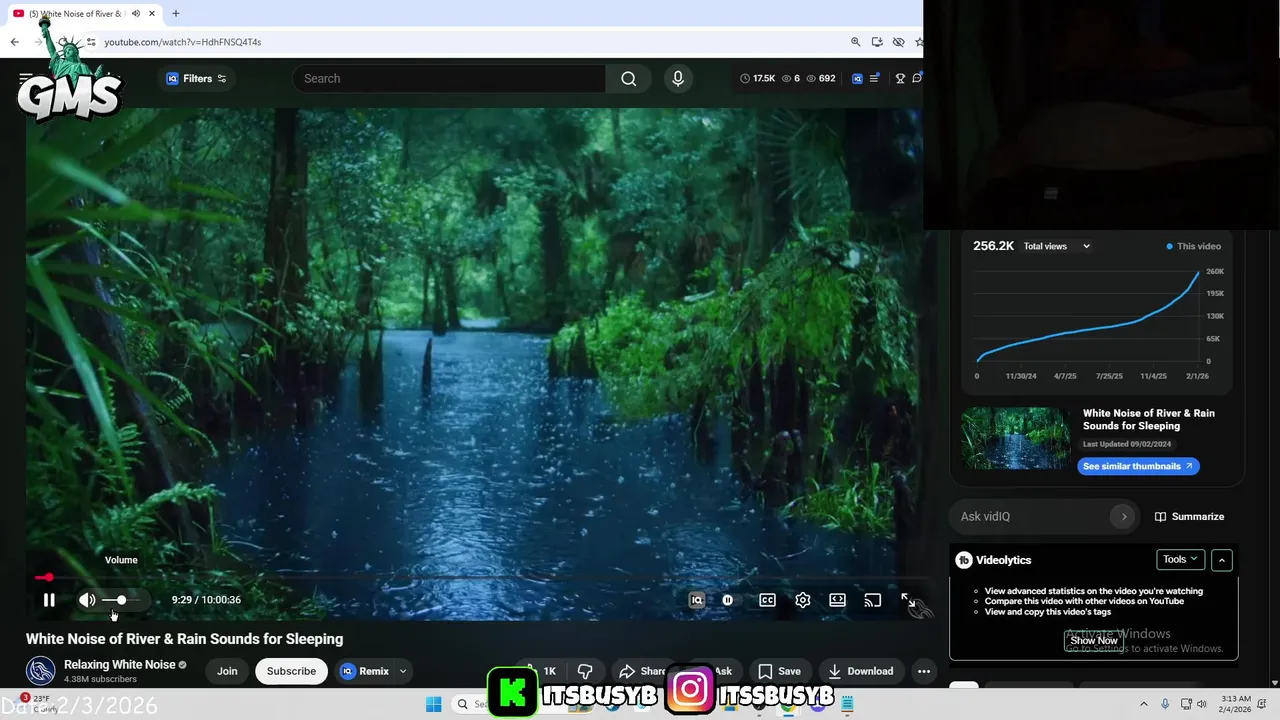Start voice search with the microphone icon
The image size is (1280, 720).
point(678,78)
